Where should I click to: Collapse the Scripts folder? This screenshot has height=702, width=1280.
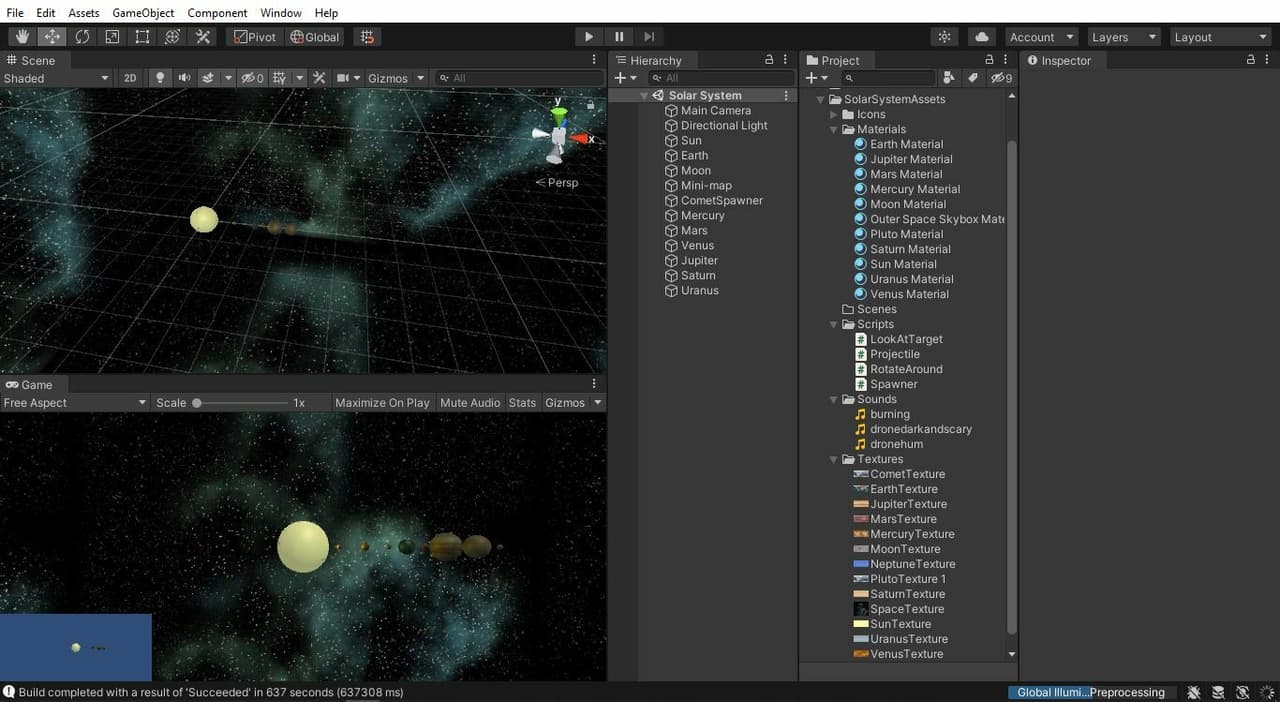[x=834, y=324]
